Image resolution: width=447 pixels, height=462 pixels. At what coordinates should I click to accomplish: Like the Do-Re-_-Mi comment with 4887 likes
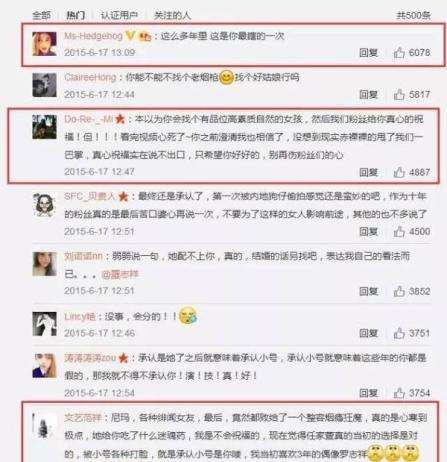point(399,172)
